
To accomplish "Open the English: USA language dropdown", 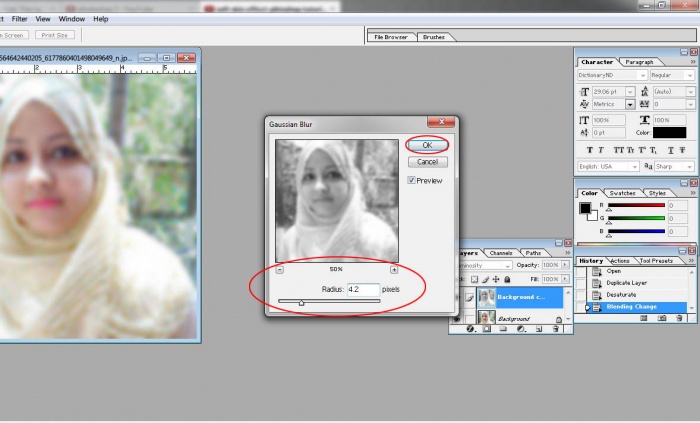I will coord(634,166).
